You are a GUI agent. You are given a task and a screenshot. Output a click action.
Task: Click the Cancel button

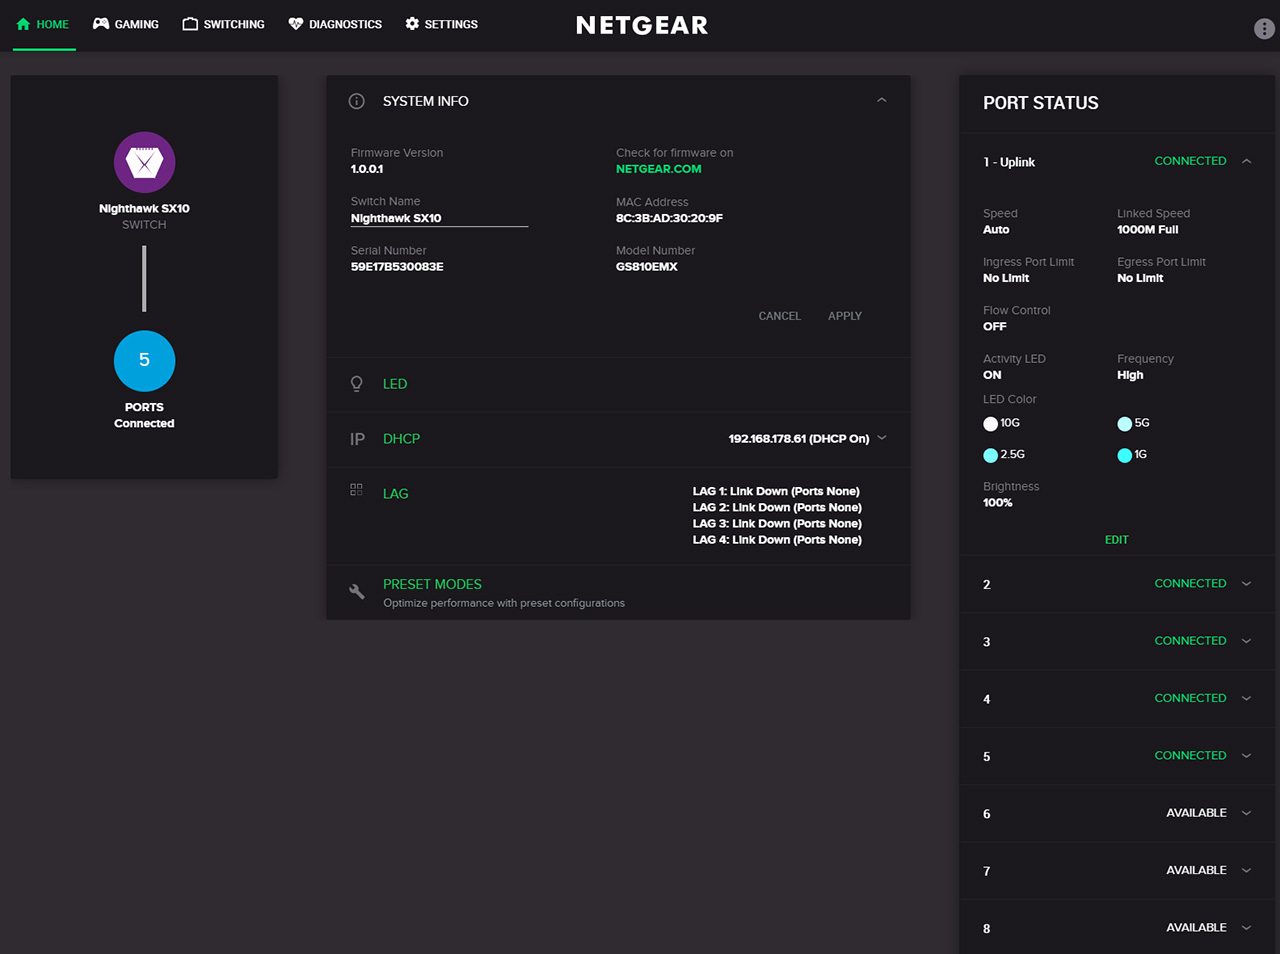click(779, 316)
